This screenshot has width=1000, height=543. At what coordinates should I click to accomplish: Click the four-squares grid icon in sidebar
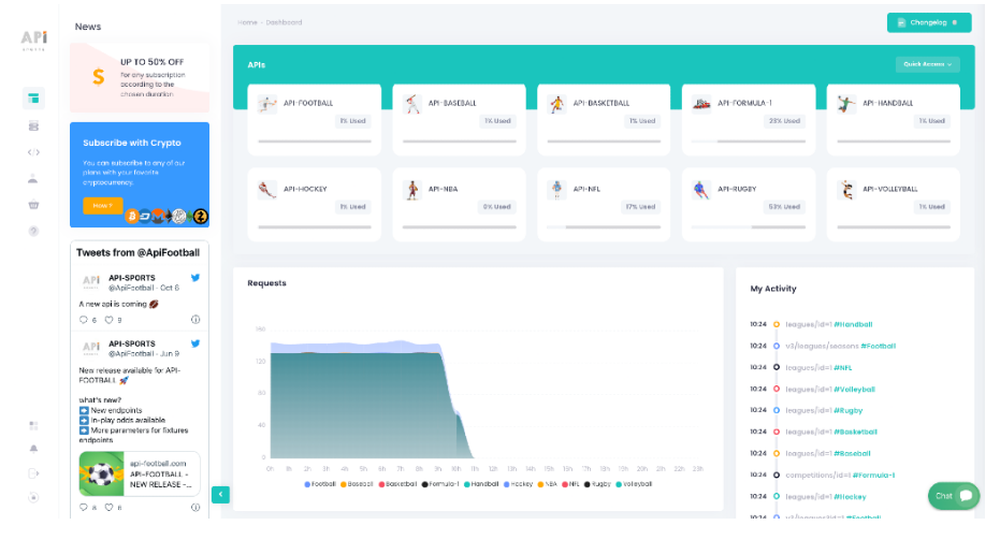tap(34, 426)
